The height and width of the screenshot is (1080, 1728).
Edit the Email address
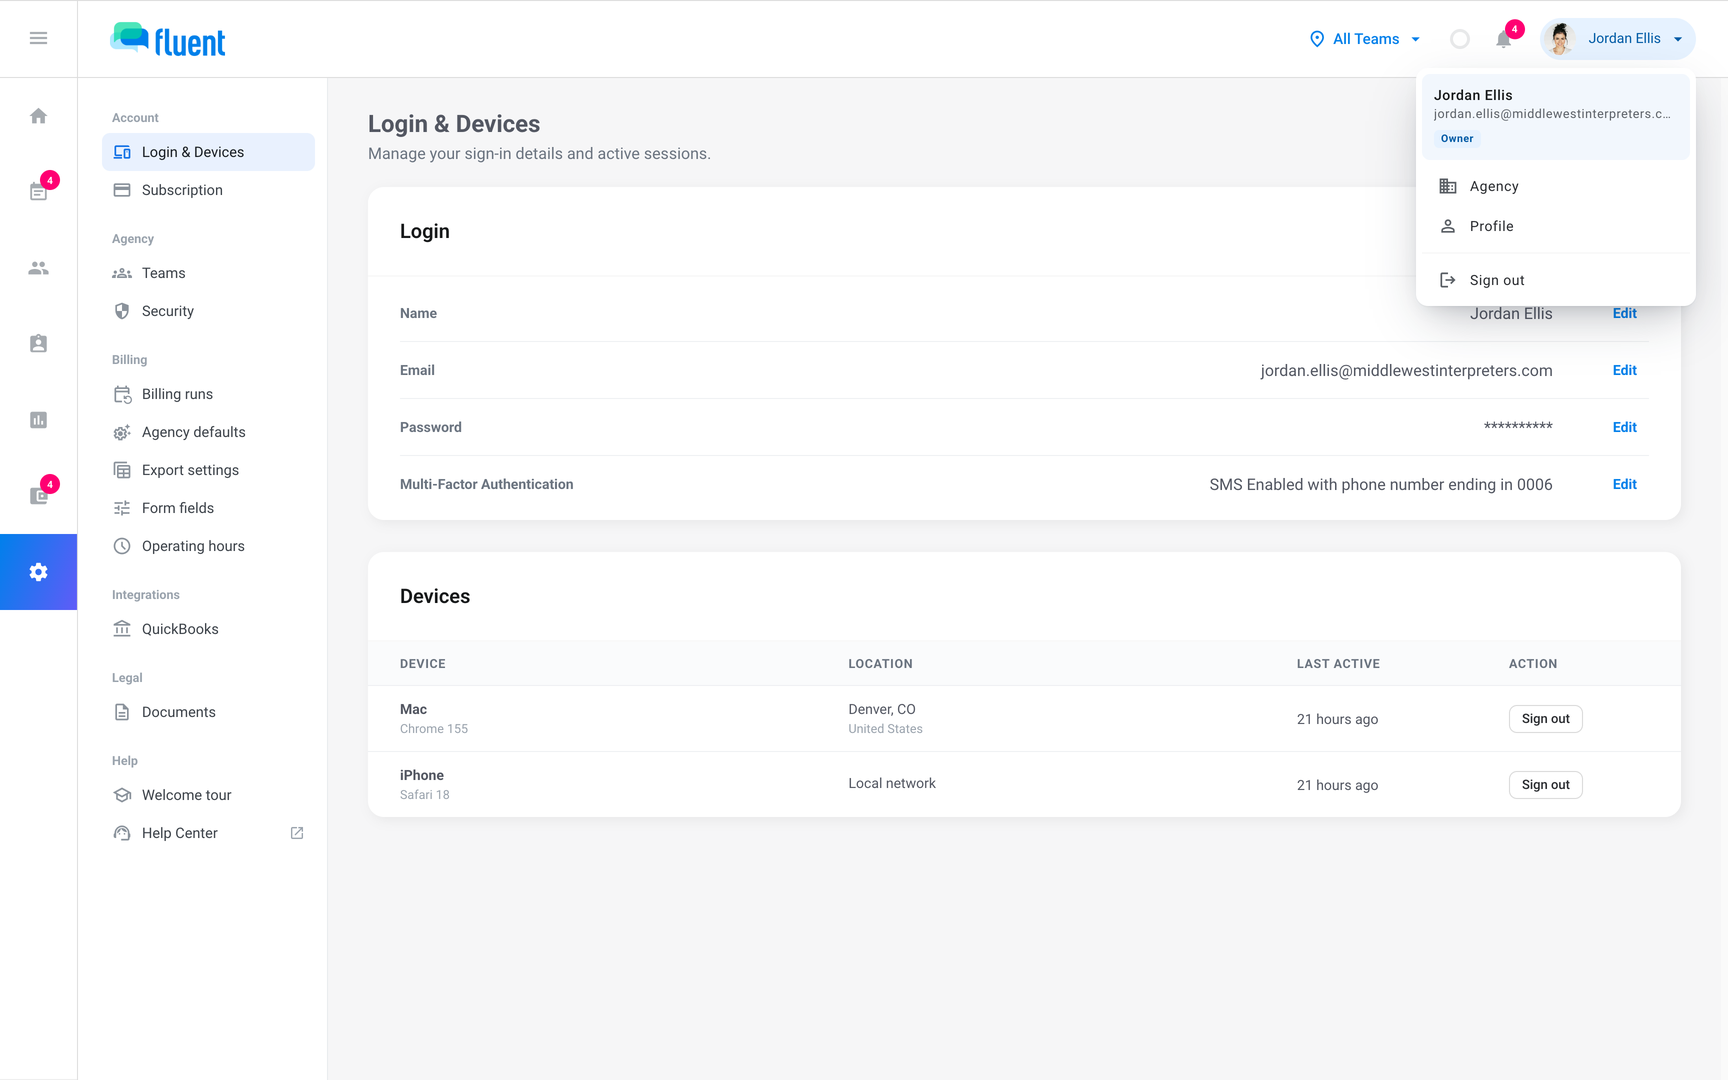[x=1624, y=370]
